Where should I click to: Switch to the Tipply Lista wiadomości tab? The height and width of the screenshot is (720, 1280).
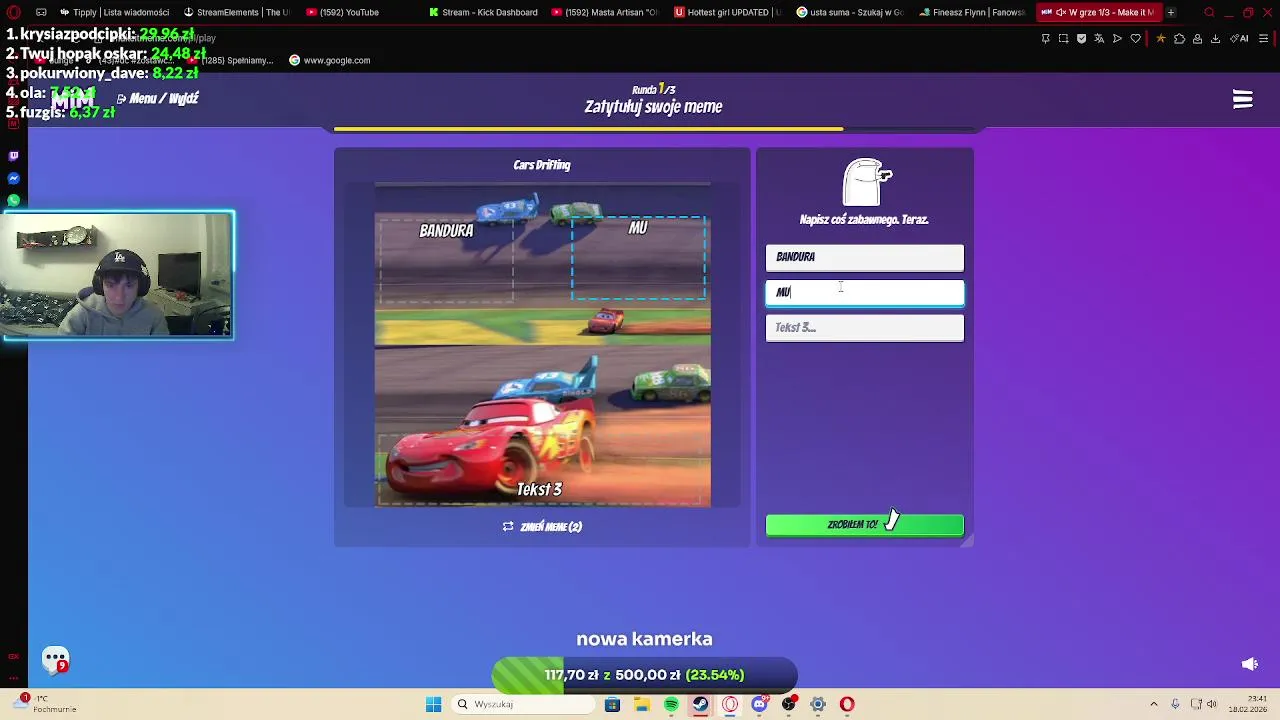[113, 12]
